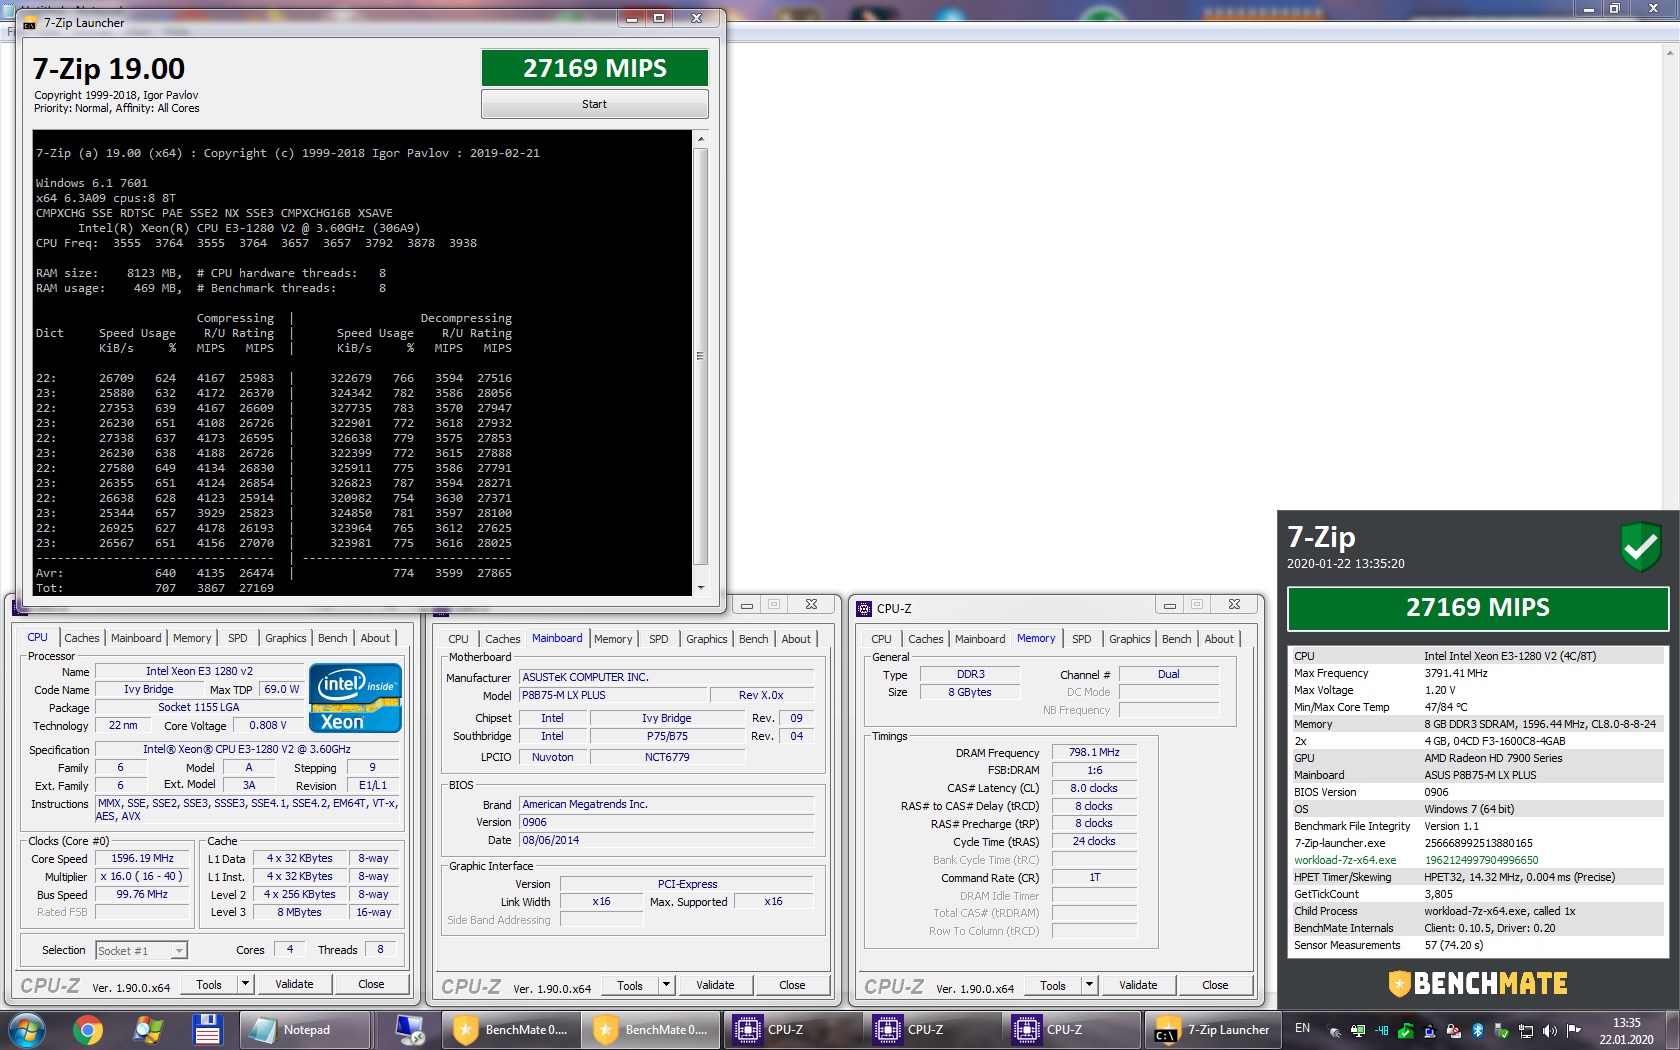Click the BenchMate logo at the panel bottom
Image resolution: width=1680 pixels, height=1050 pixels.
click(x=1477, y=984)
